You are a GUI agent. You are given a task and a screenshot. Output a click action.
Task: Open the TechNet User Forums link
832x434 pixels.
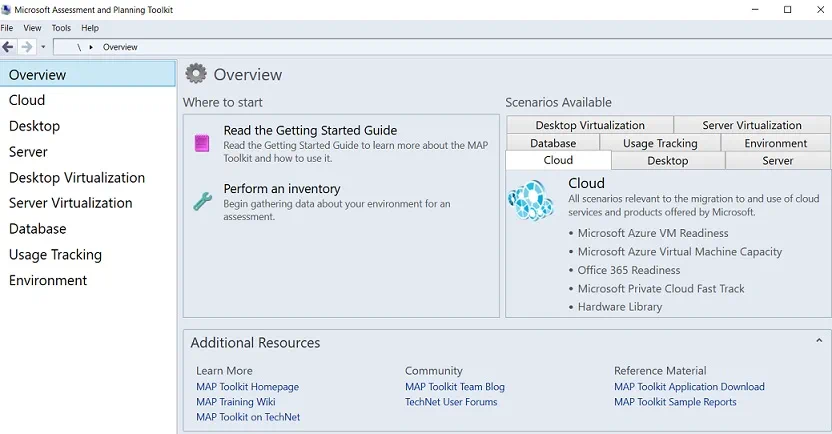click(x=450, y=402)
